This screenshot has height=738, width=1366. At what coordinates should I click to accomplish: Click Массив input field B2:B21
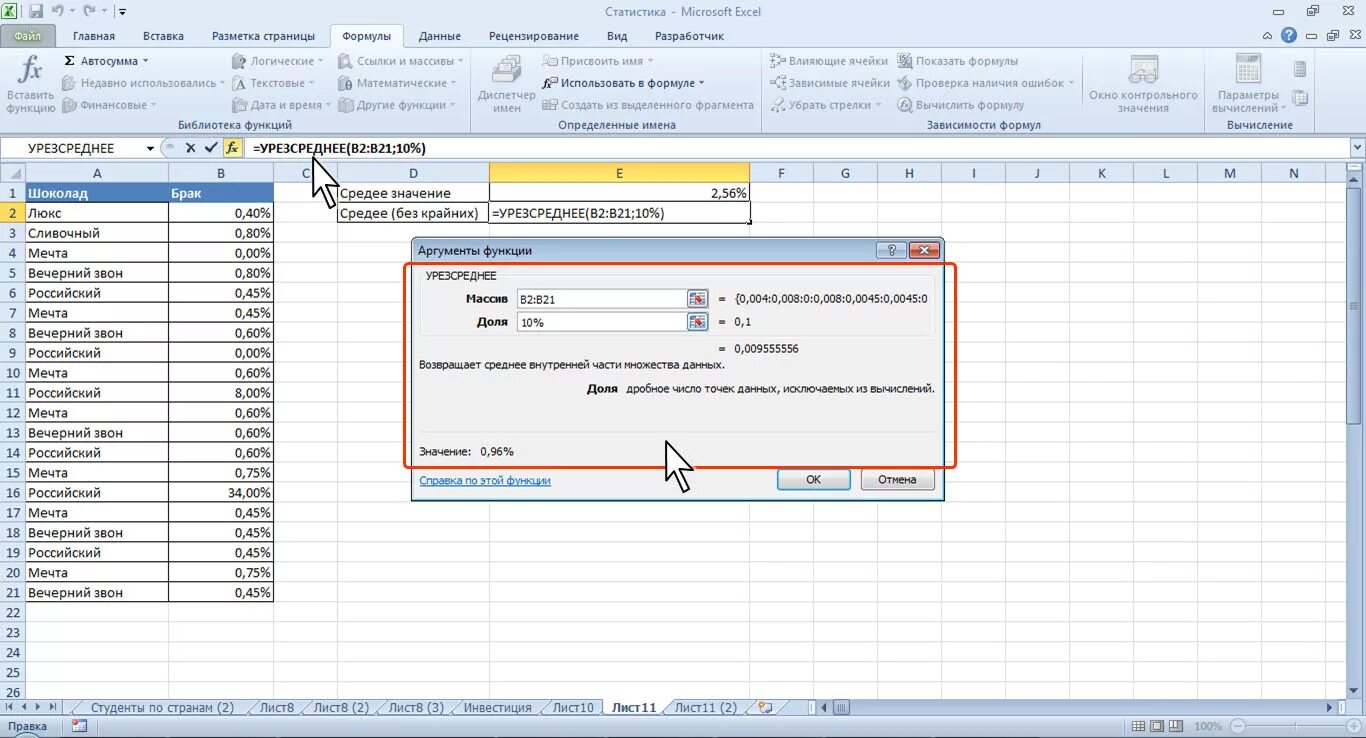click(x=600, y=298)
